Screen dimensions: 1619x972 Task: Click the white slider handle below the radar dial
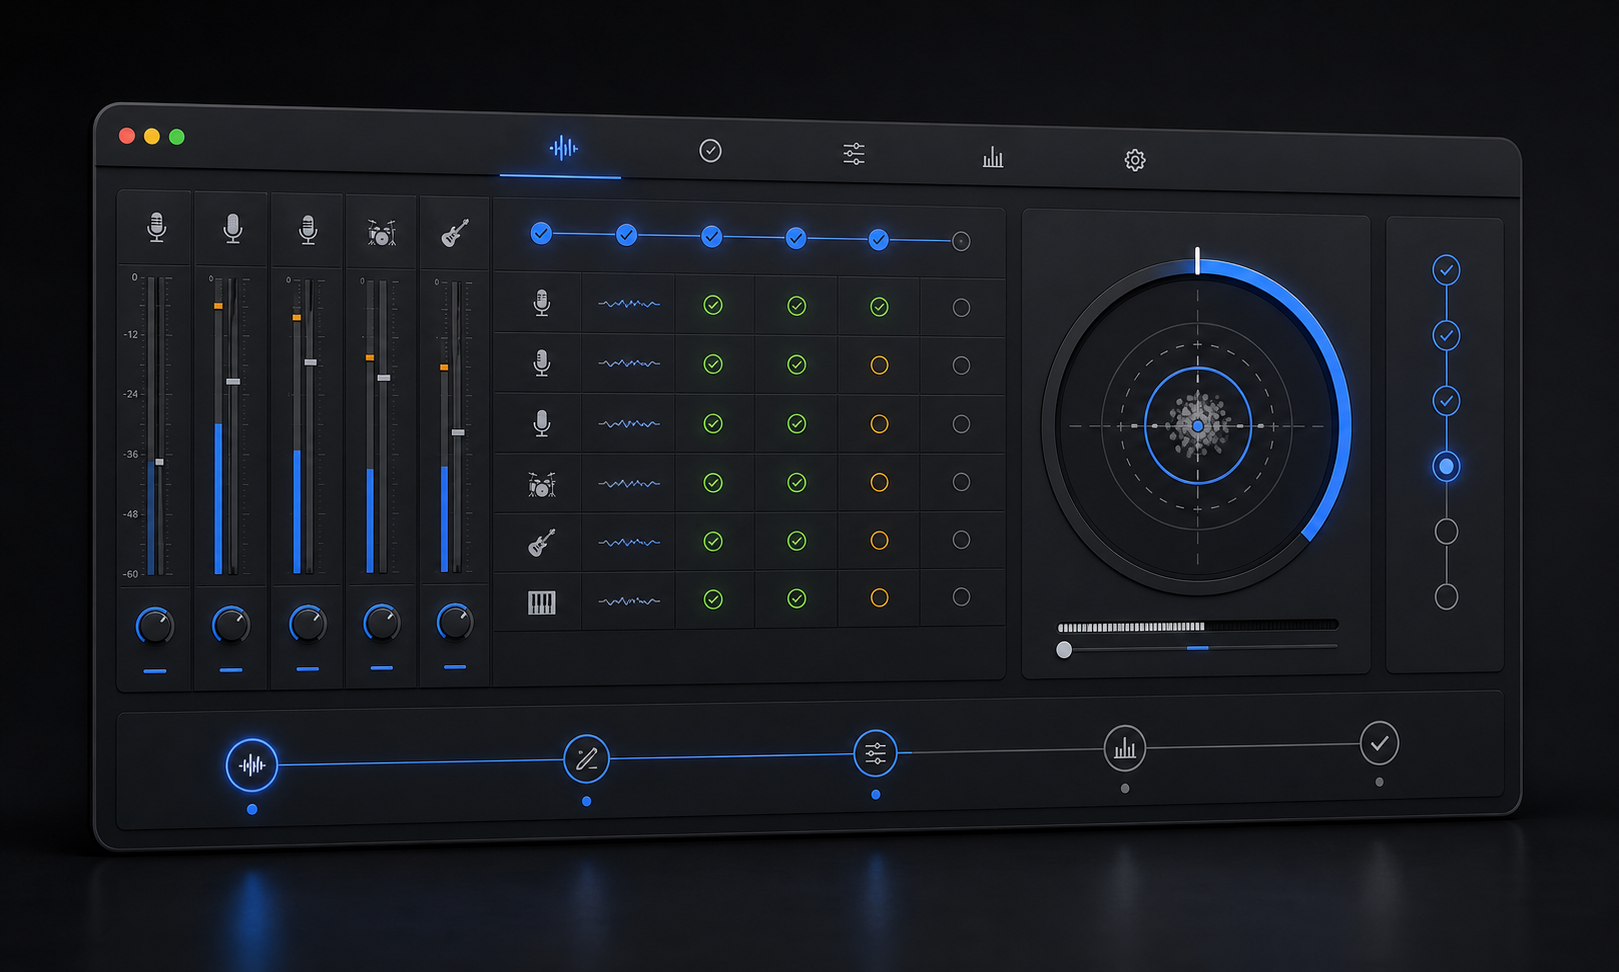pyautogui.click(x=1064, y=650)
